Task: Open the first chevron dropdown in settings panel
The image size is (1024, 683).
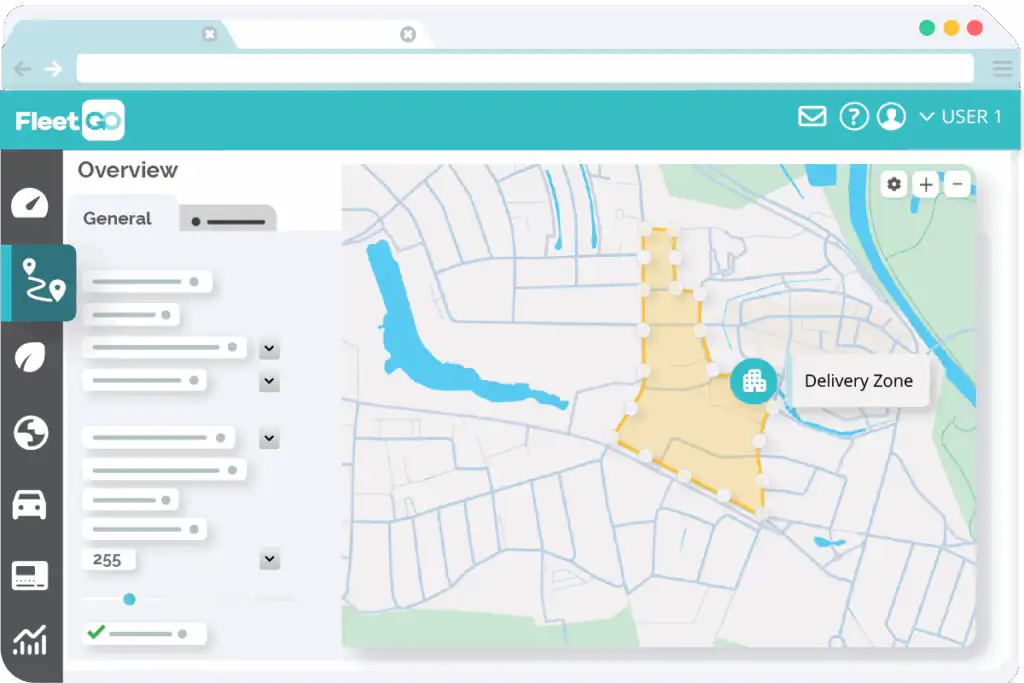Action: (268, 348)
